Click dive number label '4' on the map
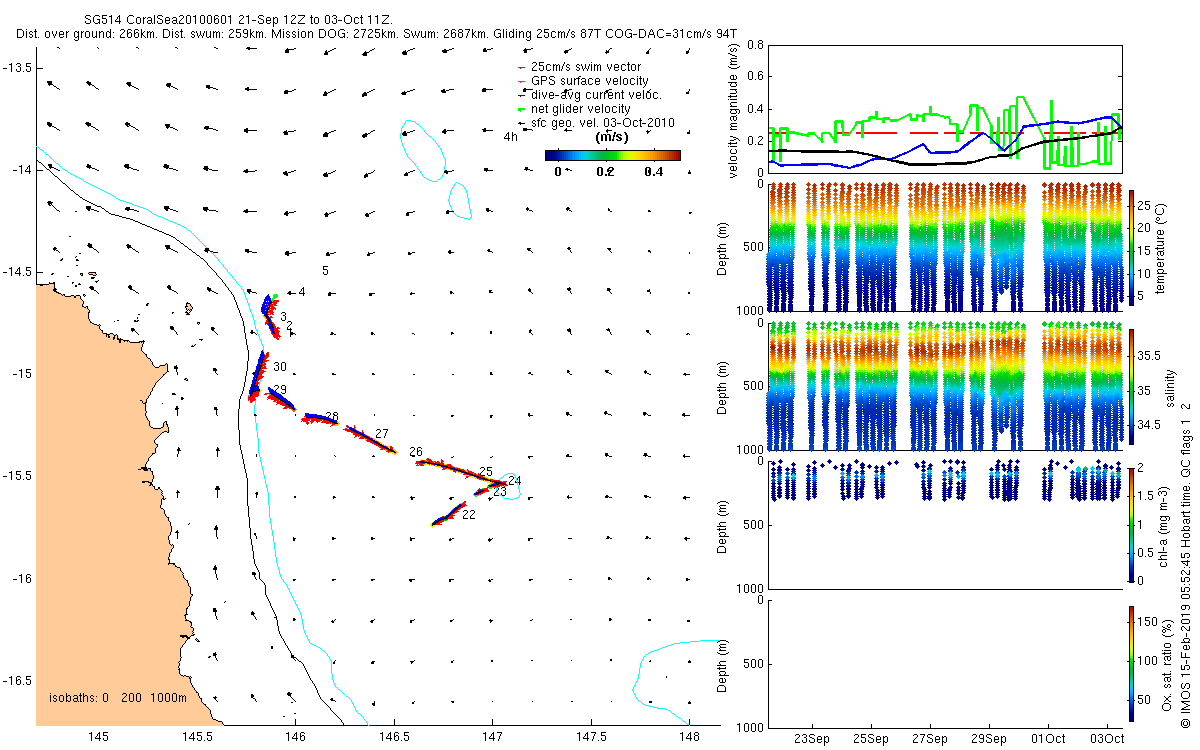Viewport: 1200px width, 750px height. coord(301,292)
